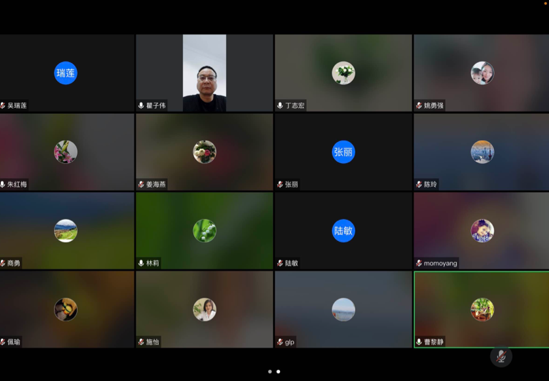Click the 张丽 name label under the avatar

click(x=292, y=184)
